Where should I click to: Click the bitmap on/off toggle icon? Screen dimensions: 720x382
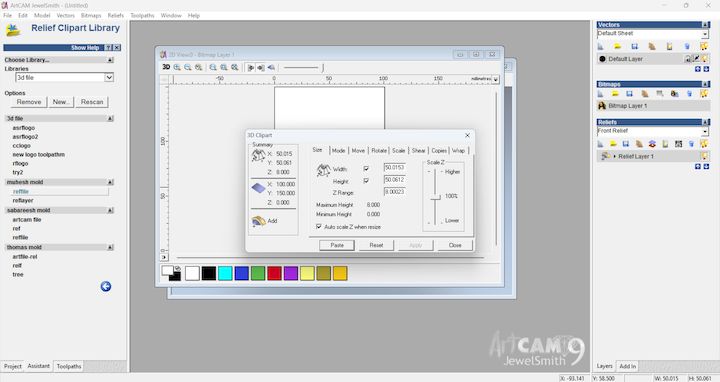251,67
